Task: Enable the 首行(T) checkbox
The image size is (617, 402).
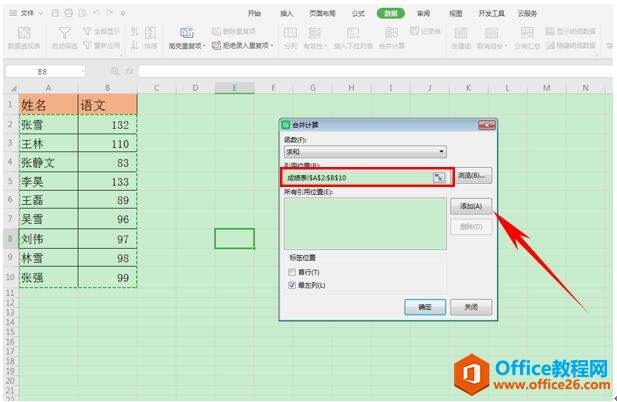Action: [x=292, y=272]
